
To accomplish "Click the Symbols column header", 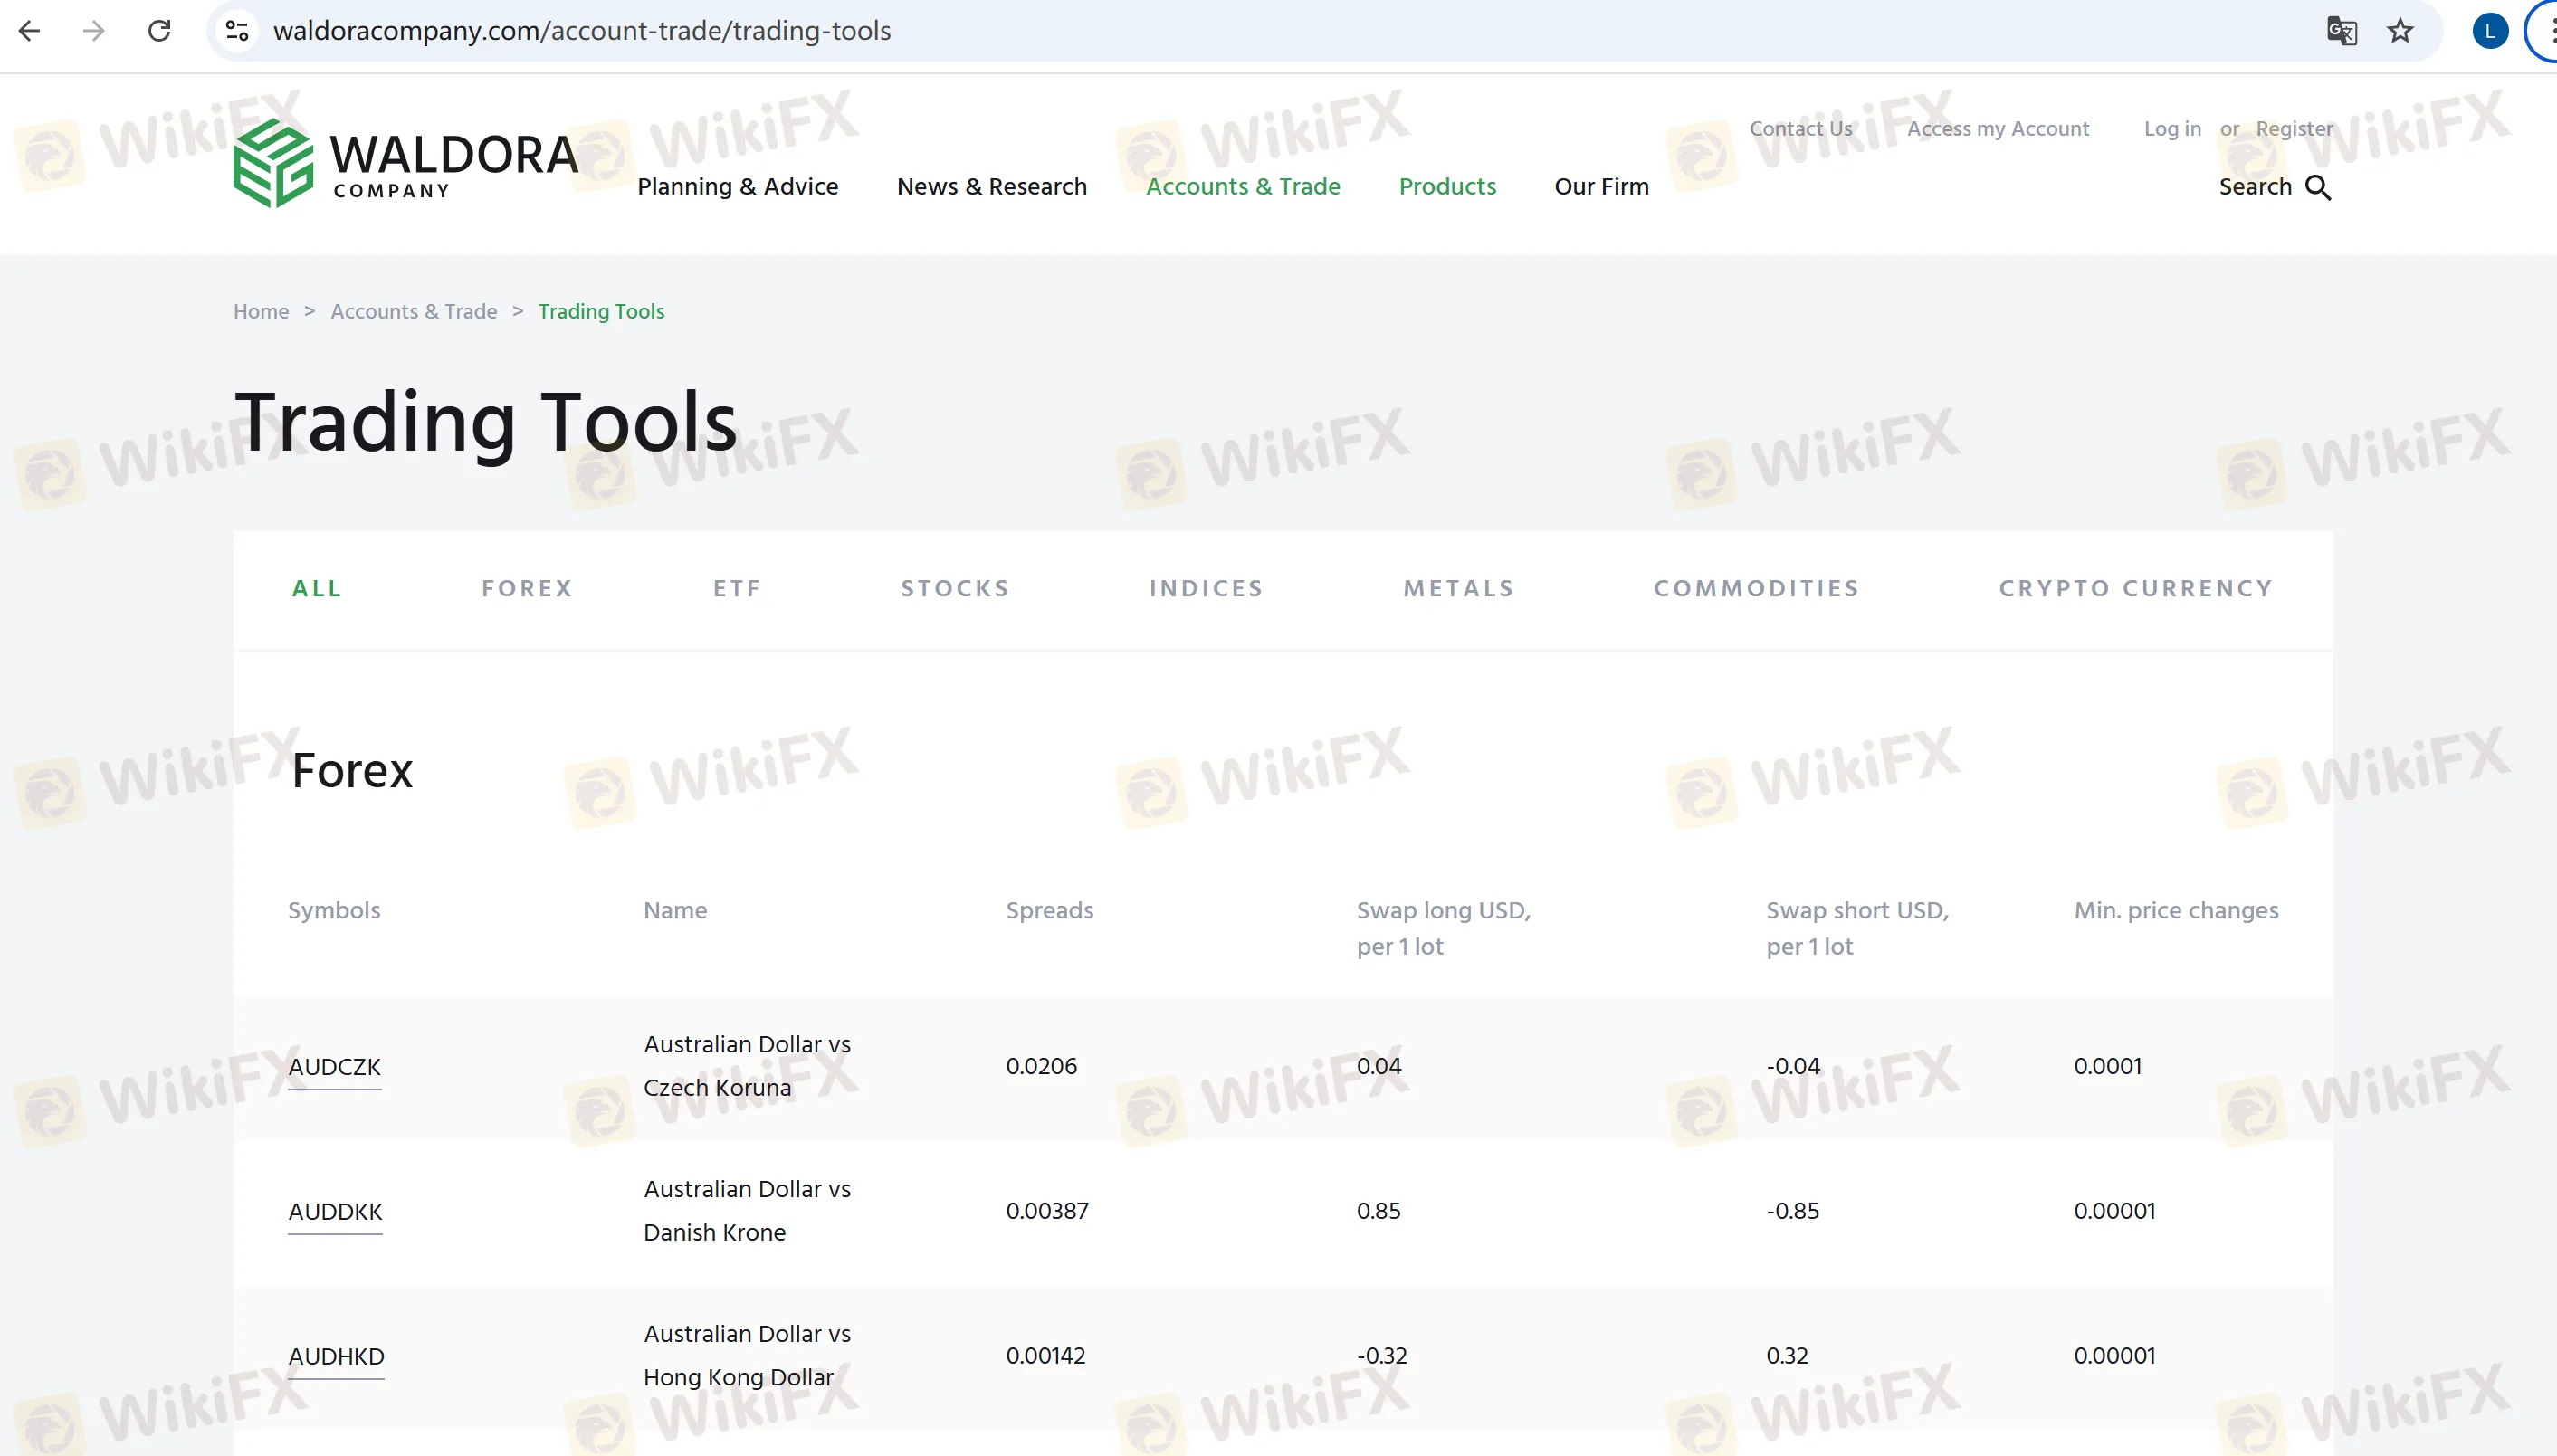I will pos(334,911).
